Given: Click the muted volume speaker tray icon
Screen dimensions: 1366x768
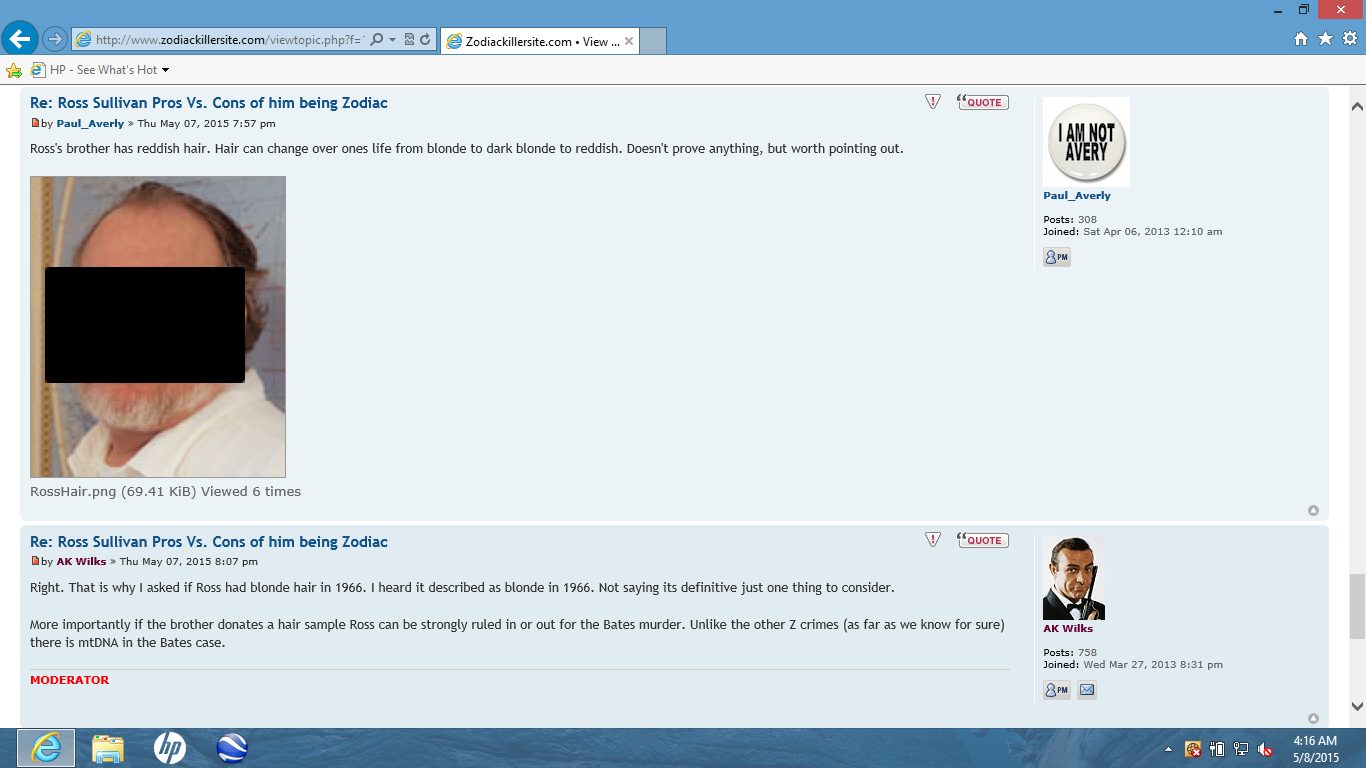Looking at the screenshot, I should point(1265,749).
